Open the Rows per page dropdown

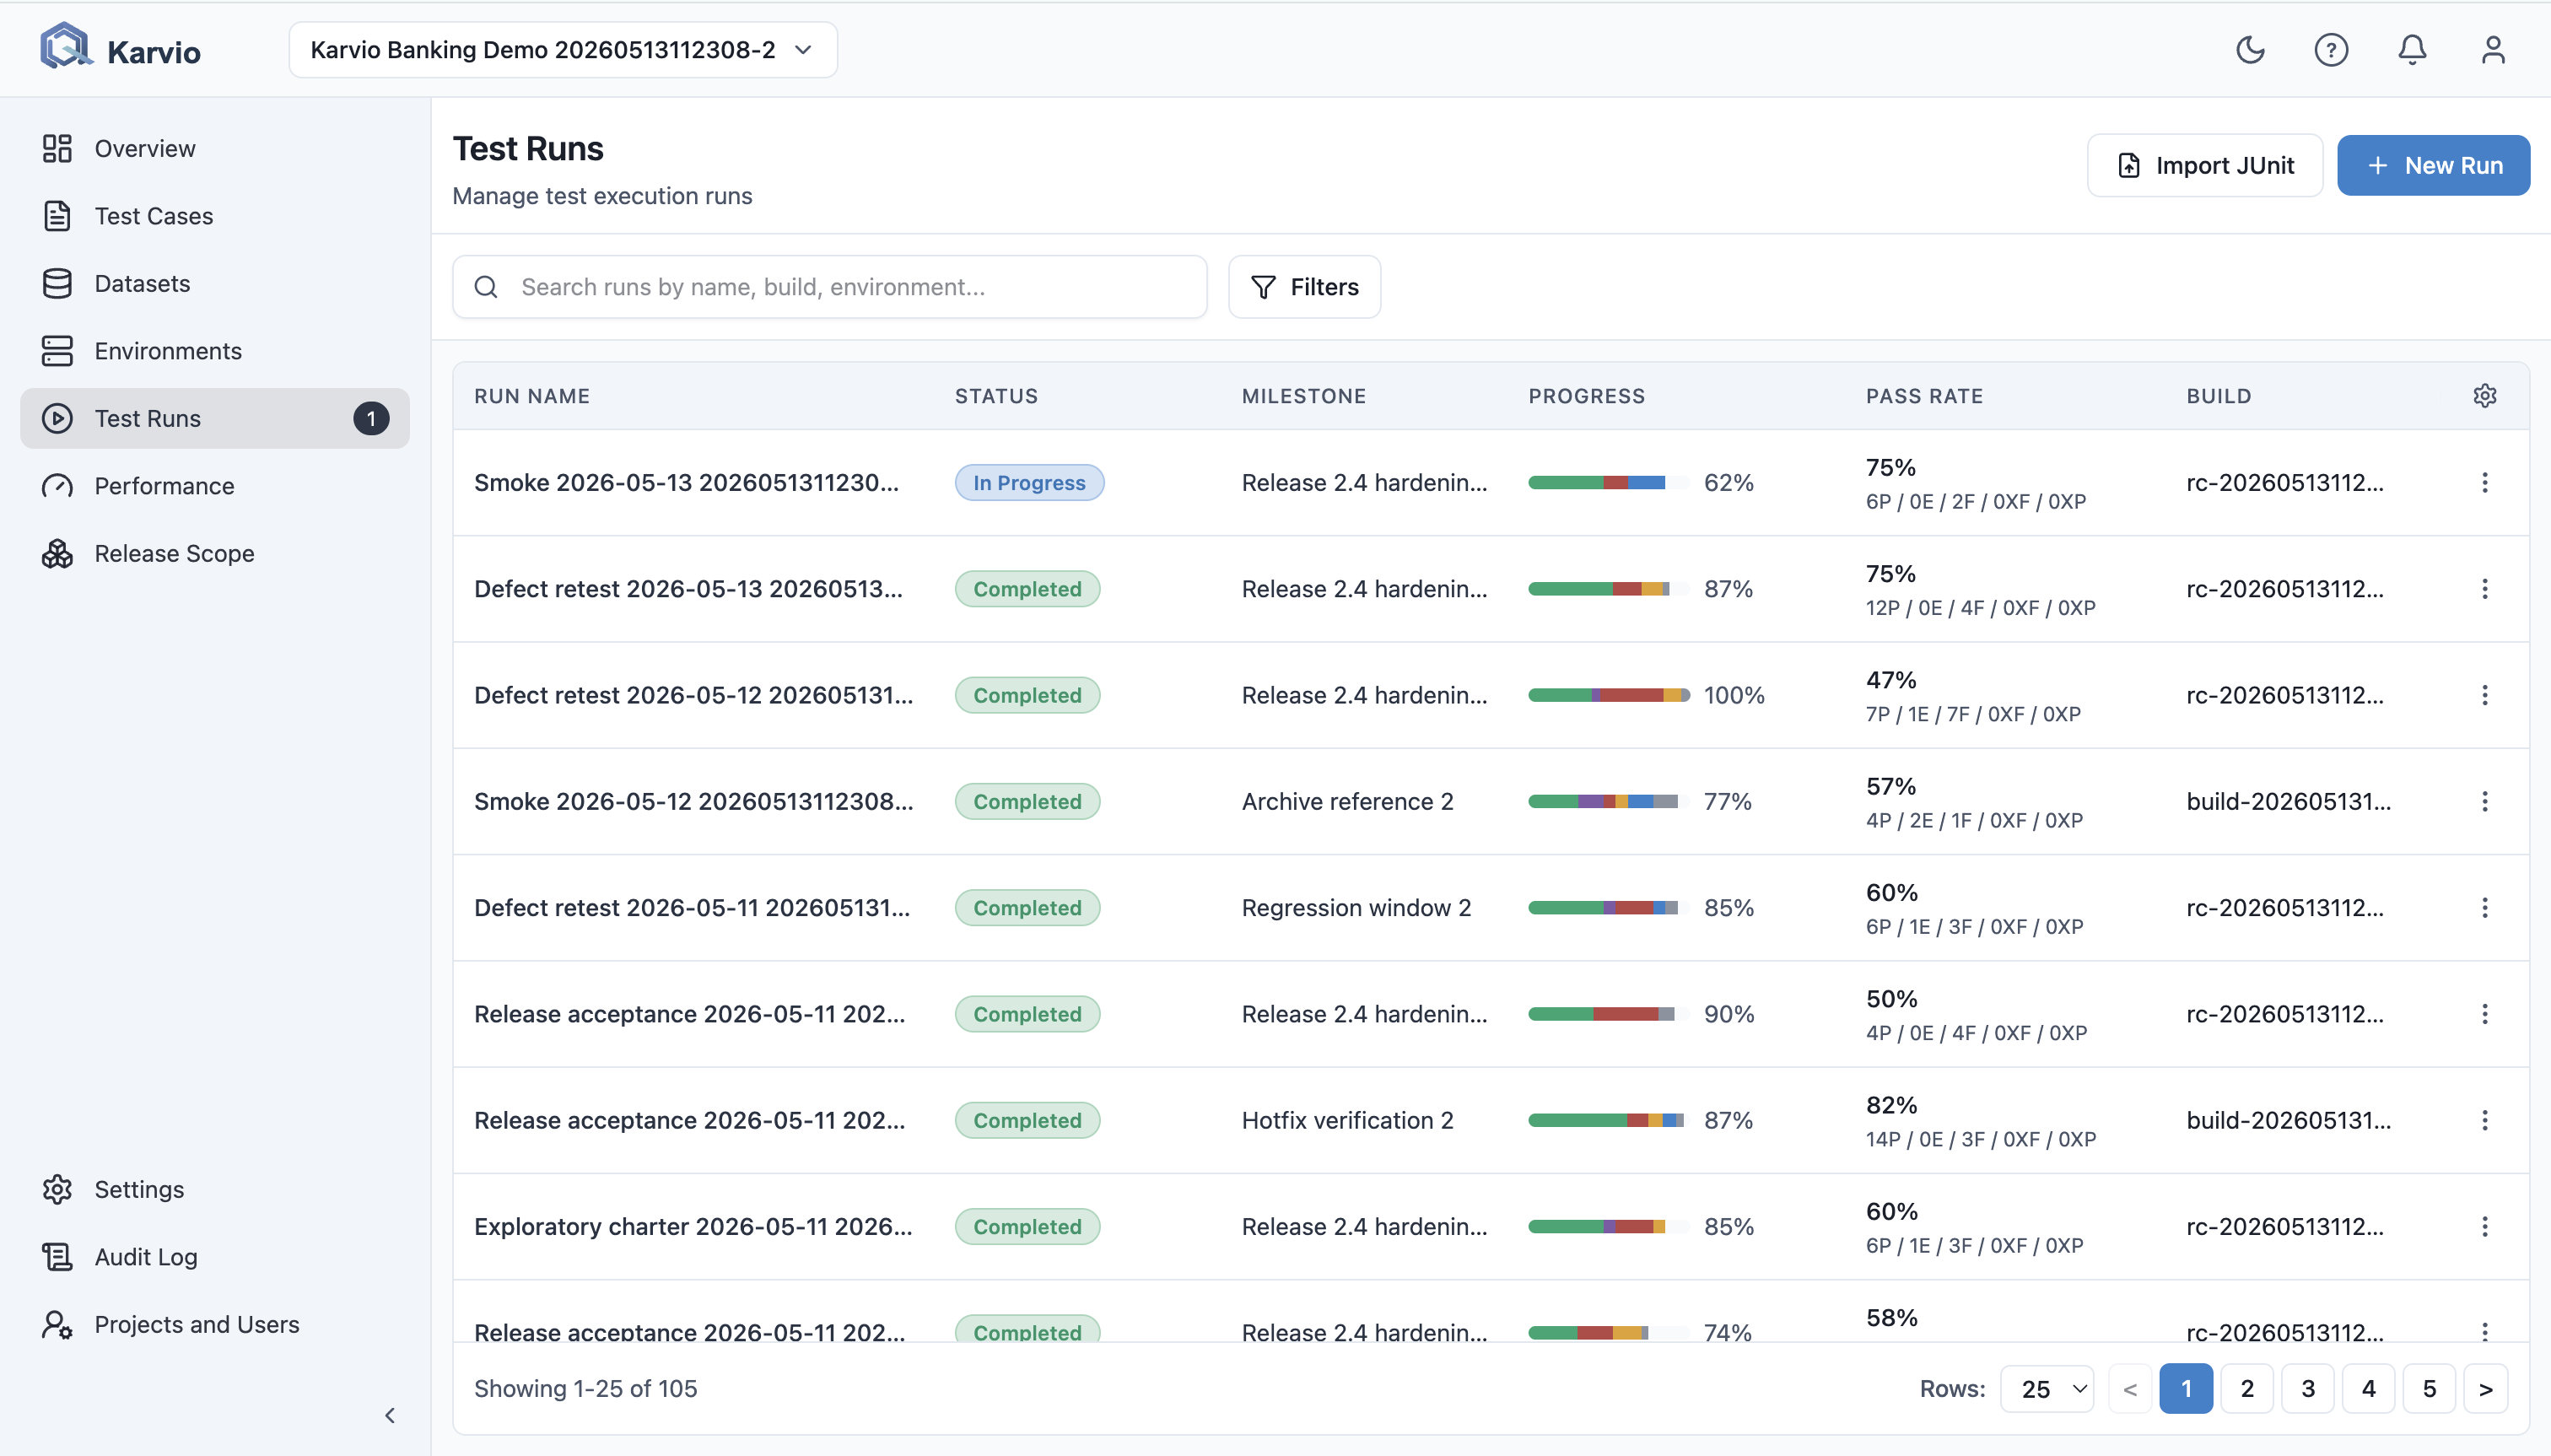click(2047, 1389)
